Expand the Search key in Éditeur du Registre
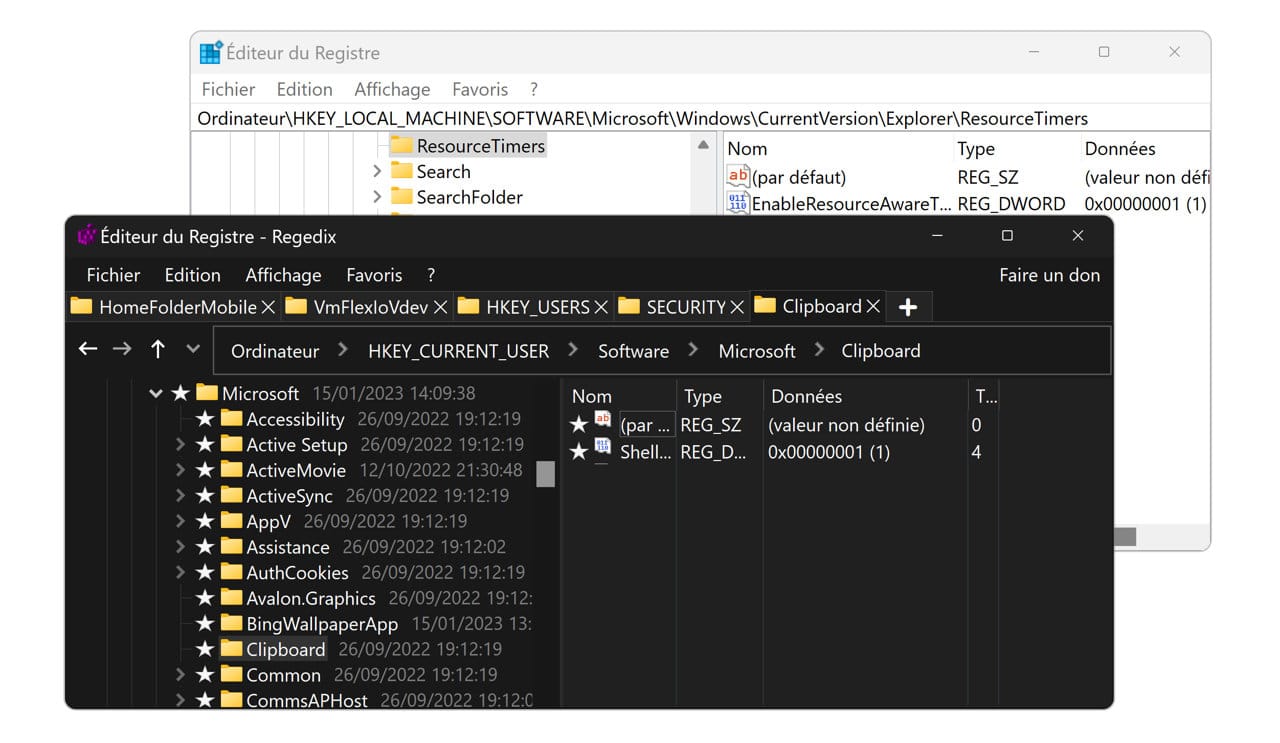The image size is (1280, 743). (377, 171)
